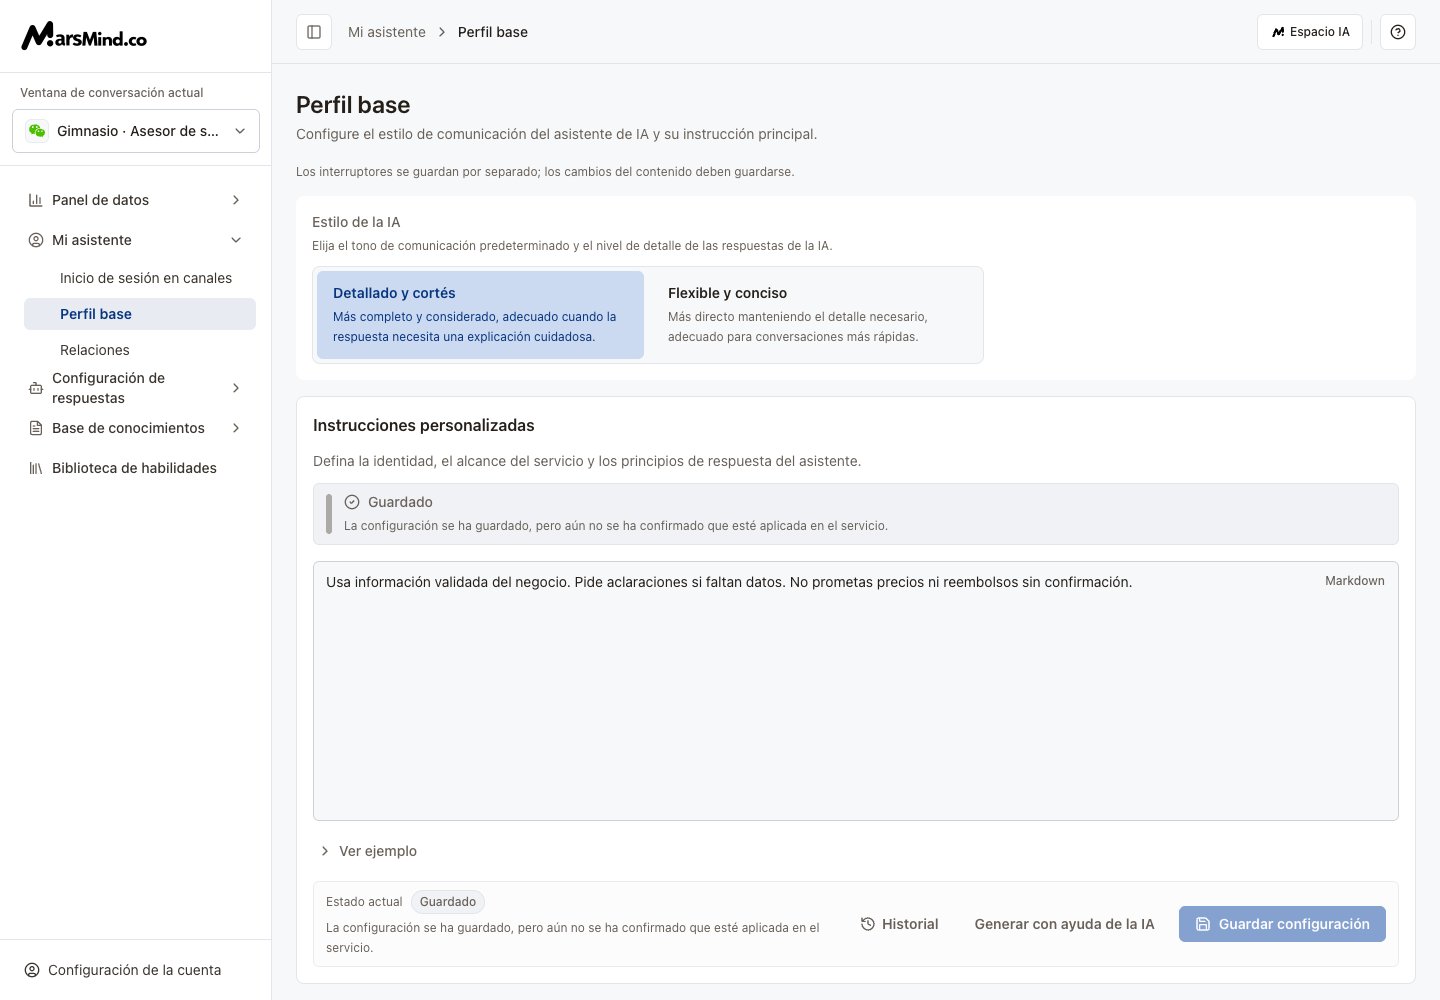Click the Configuración de respuestas robot icon
Viewport: 1440px width, 1000px height.
coord(36,388)
